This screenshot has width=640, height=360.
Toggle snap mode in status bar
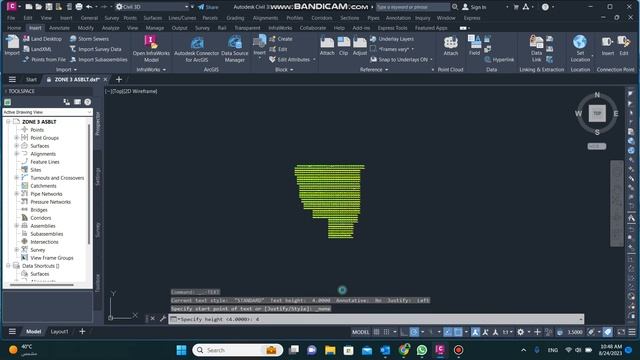(x=387, y=332)
